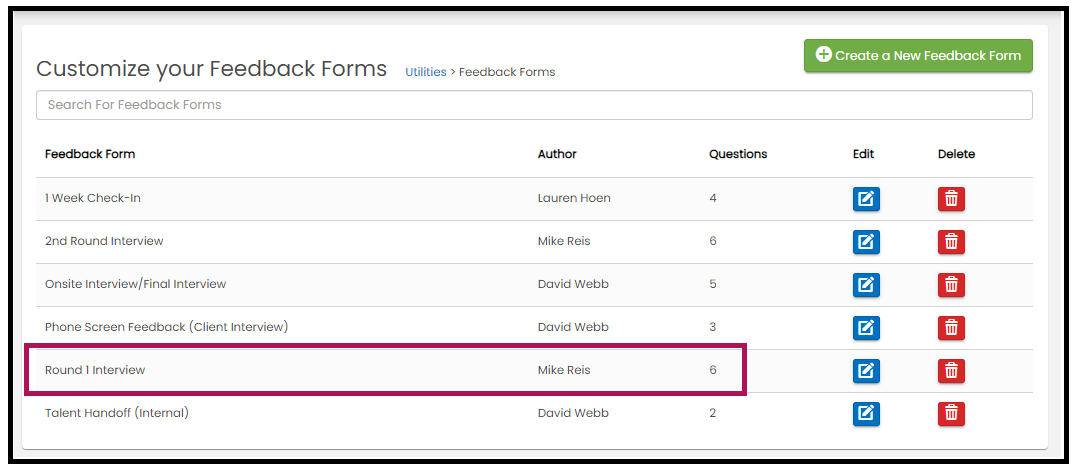This screenshot has width=1082, height=469.
Task: Edit the Talent Handoff (Internal) form
Action: [866, 414]
